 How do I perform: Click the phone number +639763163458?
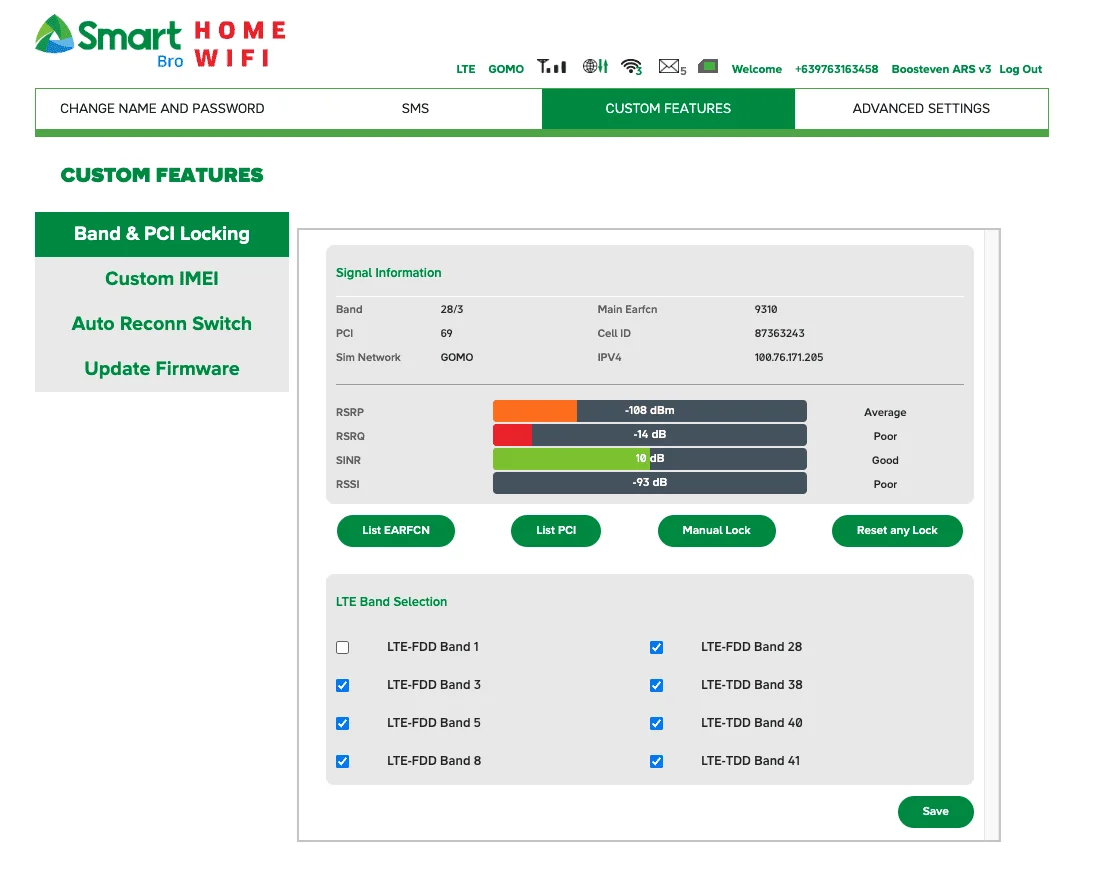pyautogui.click(x=836, y=69)
